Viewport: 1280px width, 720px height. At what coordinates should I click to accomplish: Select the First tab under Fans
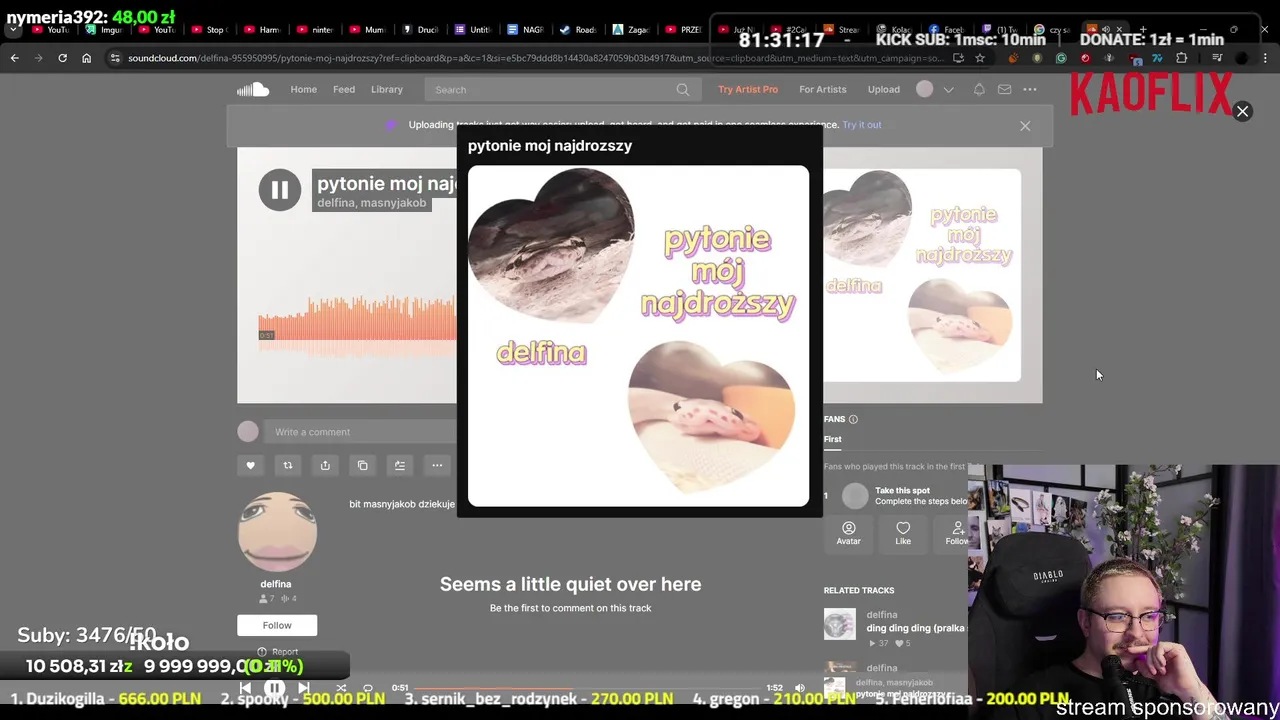pos(832,440)
